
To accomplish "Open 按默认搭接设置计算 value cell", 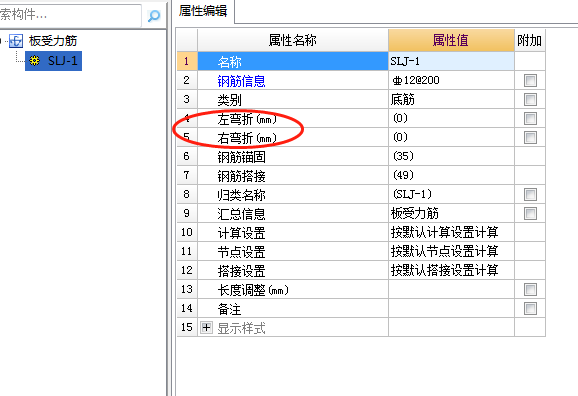I will [451, 270].
